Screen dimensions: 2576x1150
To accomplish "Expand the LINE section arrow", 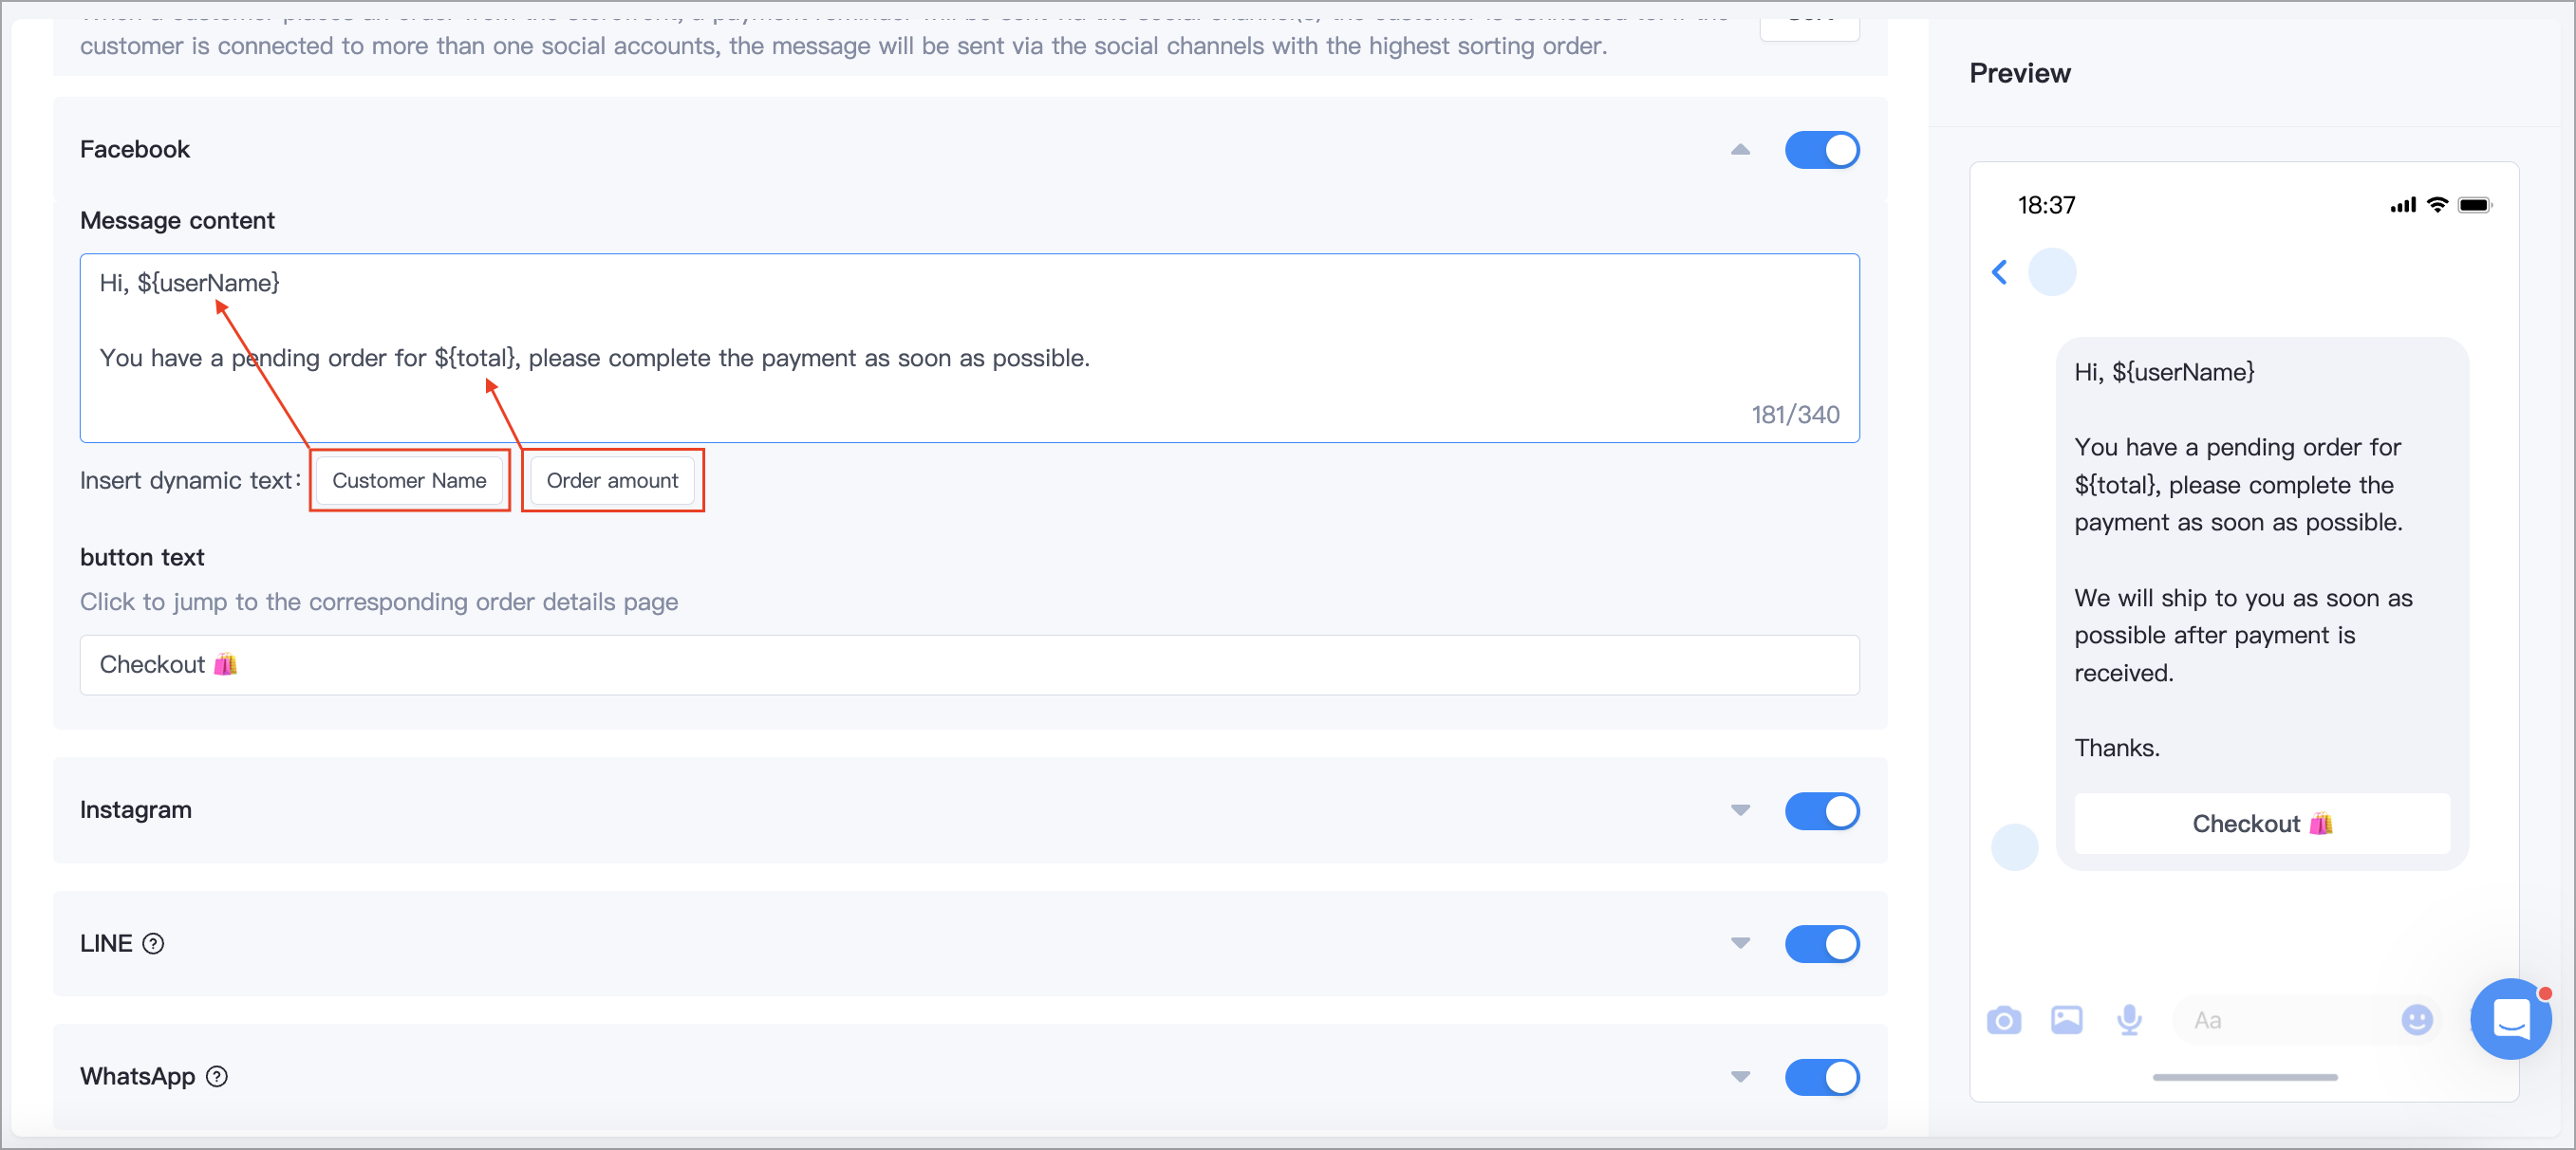I will [x=1740, y=944].
